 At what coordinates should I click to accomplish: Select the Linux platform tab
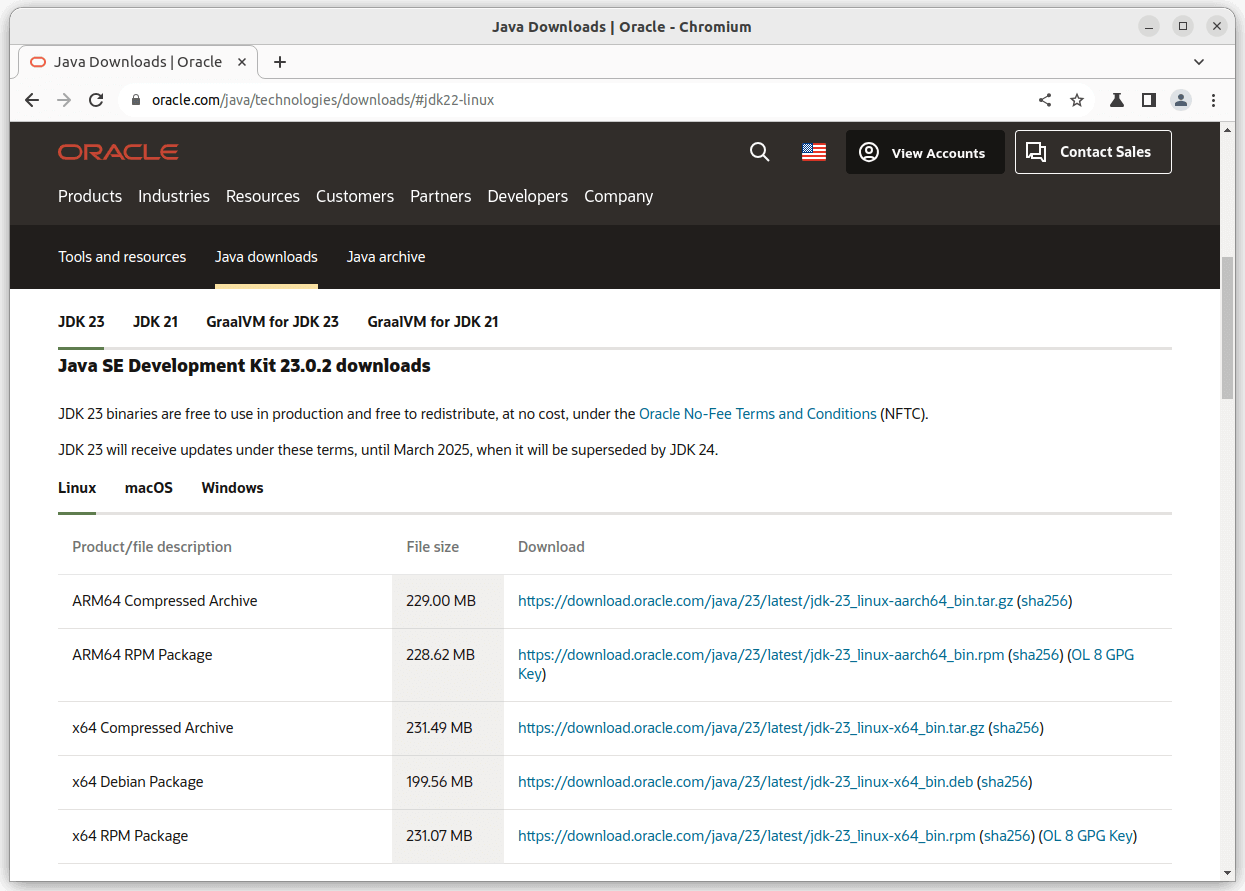(77, 488)
